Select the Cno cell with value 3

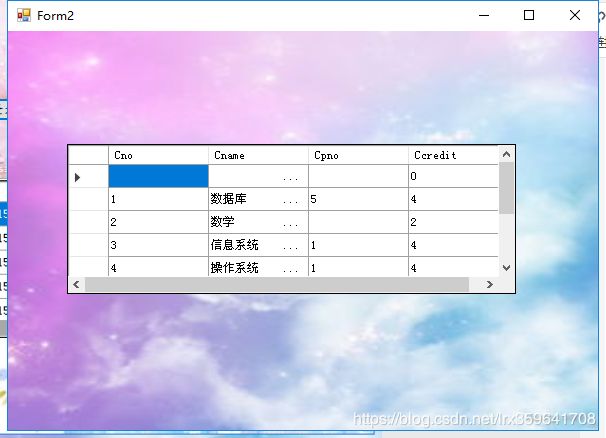coord(158,245)
